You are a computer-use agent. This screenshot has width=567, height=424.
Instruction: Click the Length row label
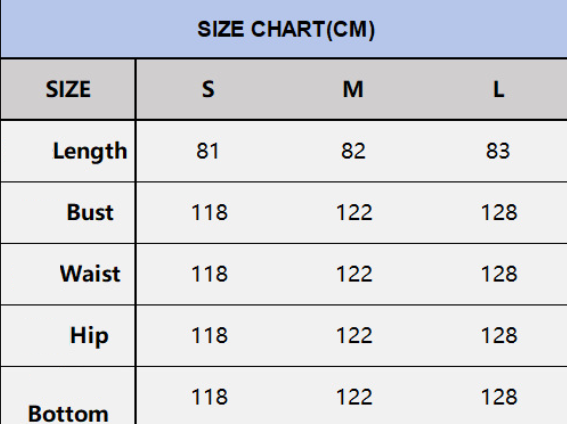90,151
